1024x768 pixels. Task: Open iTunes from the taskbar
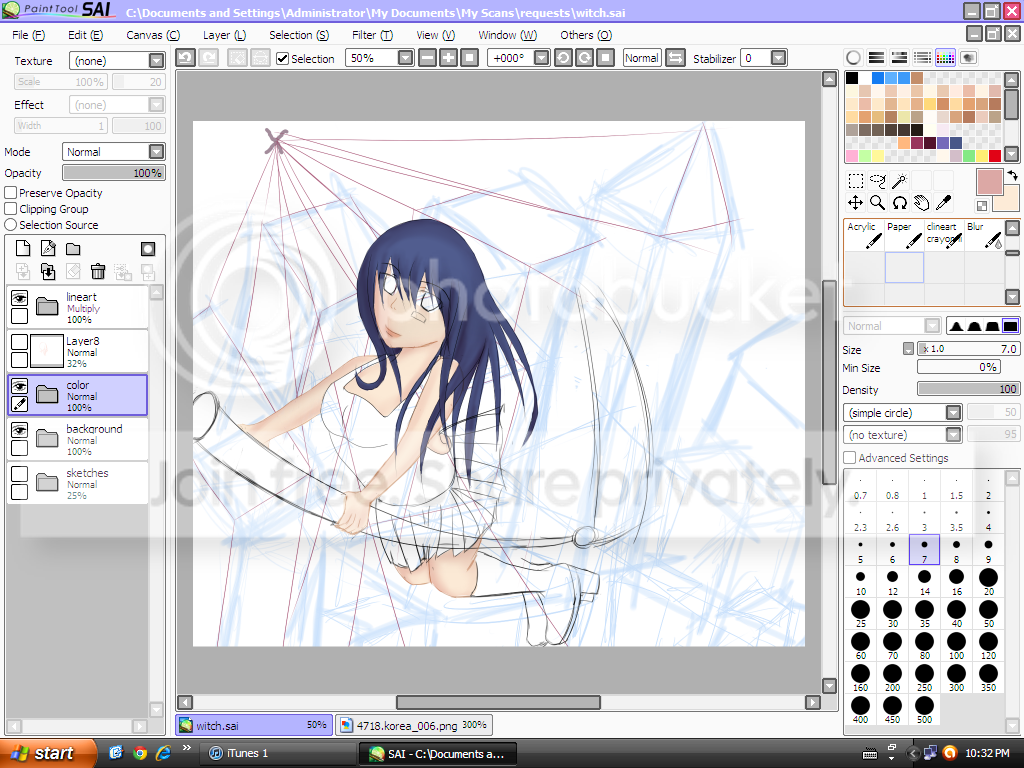(x=276, y=753)
